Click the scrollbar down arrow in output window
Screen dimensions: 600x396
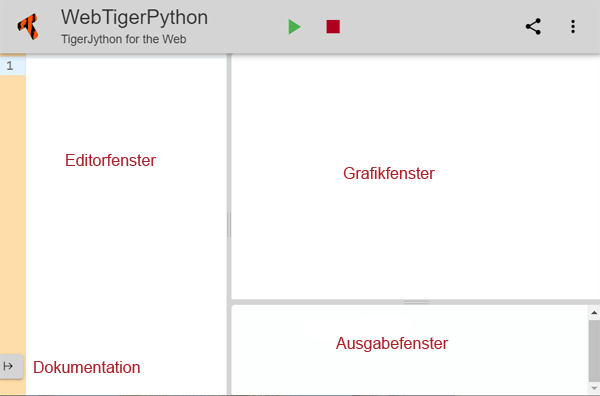pyautogui.click(x=594, y=388)
